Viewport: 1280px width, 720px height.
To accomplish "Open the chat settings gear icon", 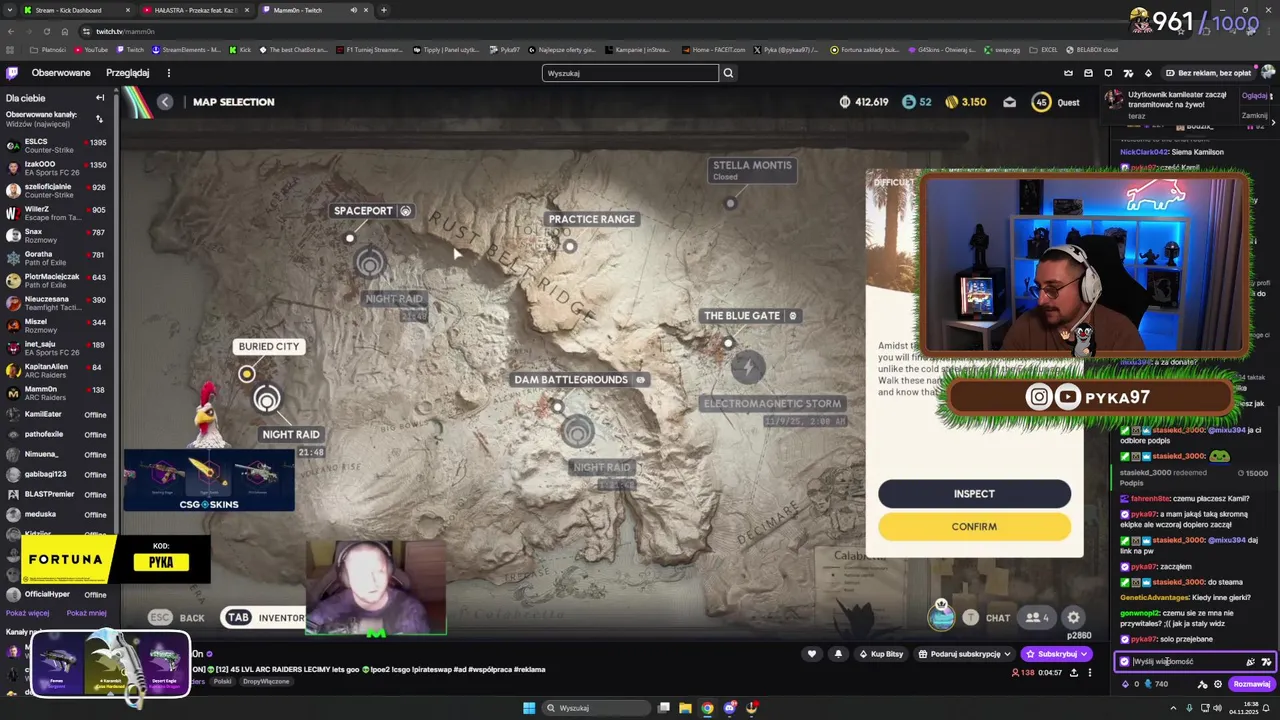I will (x=1218, y=684).
